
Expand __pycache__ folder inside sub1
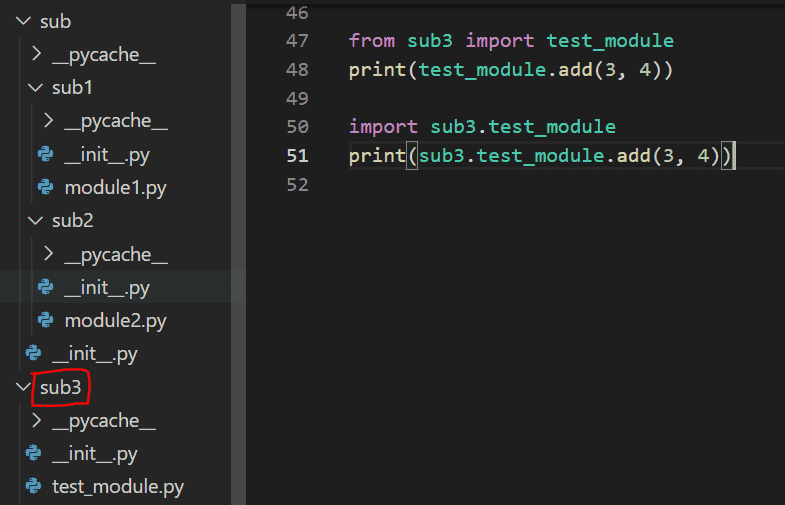pyautogui.click(x=48, y=121)
